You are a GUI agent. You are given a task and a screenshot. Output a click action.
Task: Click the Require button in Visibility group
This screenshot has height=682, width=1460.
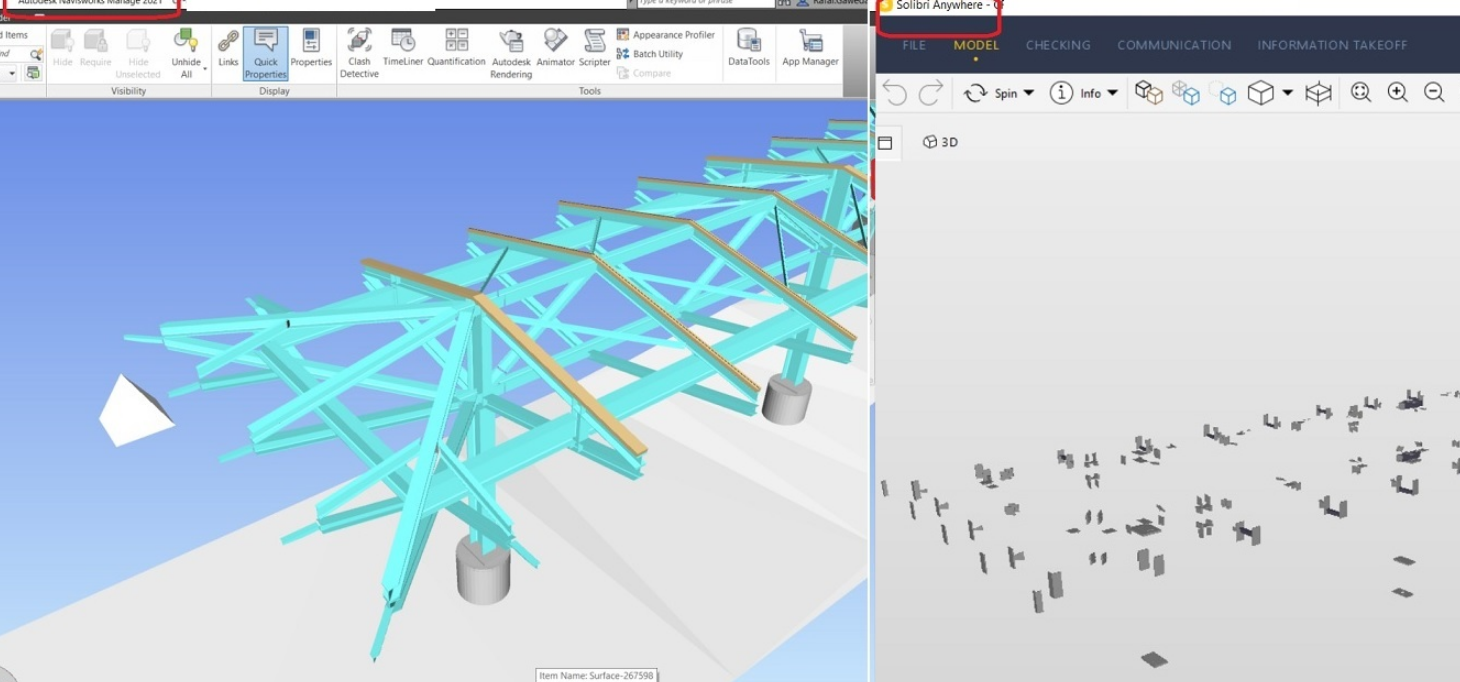(96, 48)
